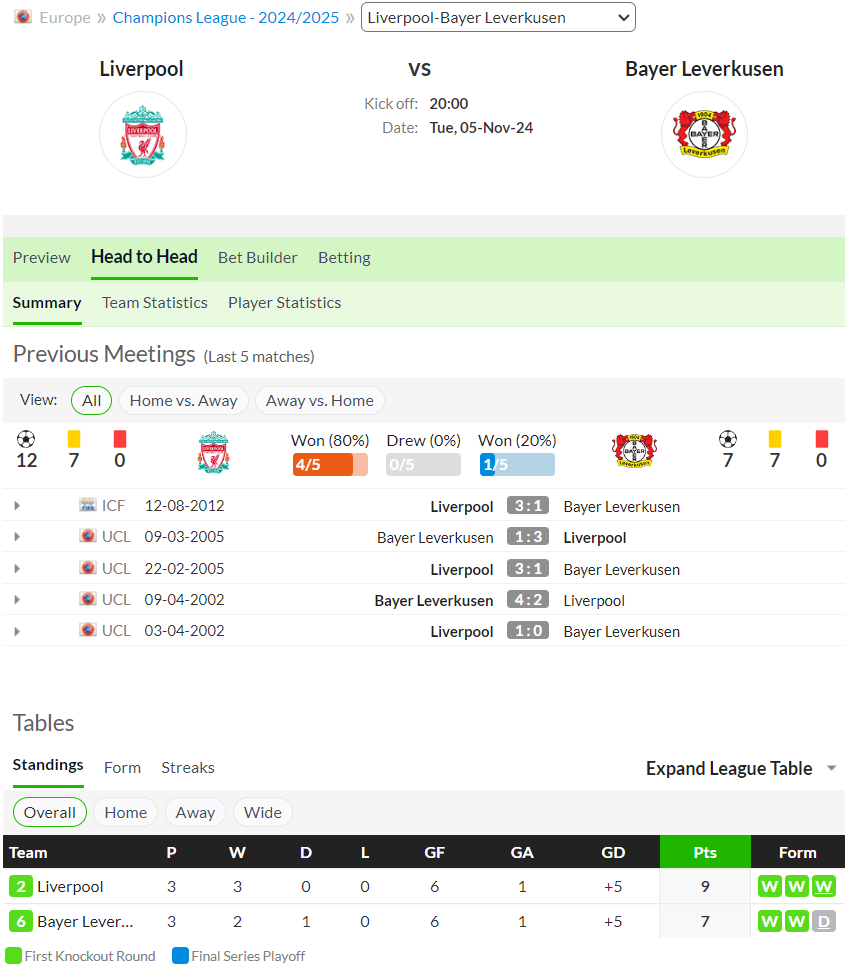This screenshot has width=846, height=975.
Task: Click the Liverpool crest in the match header
Action: point(142,135)
